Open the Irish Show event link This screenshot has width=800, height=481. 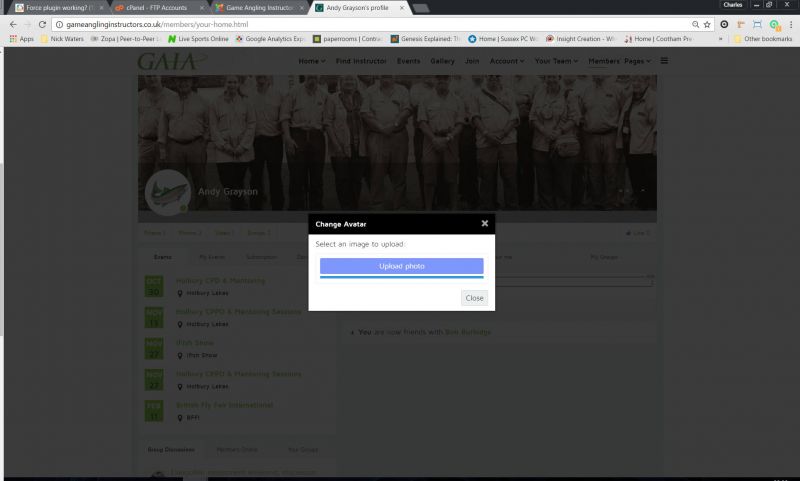[195, 343]
